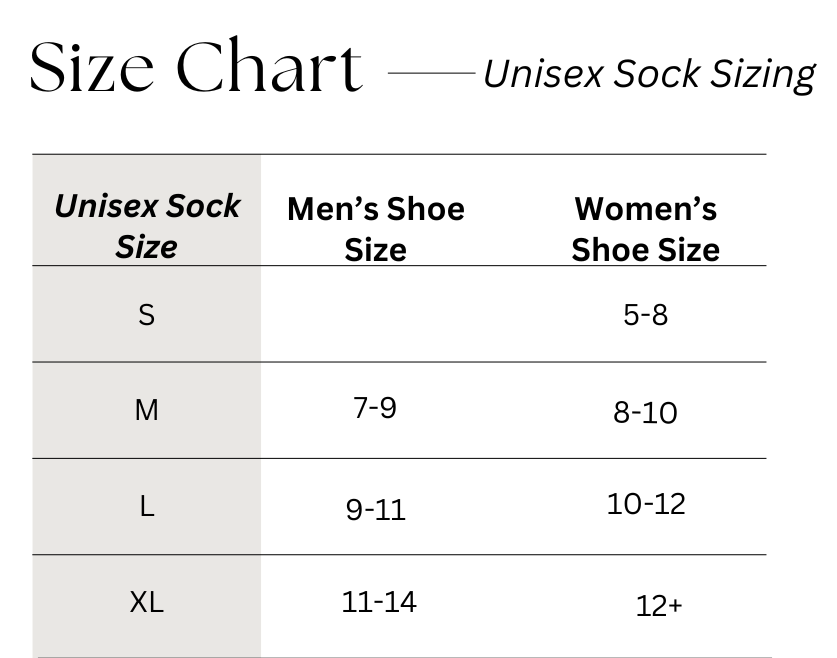Screen dimensions: 837x658
Task: Click the 'M' sock size cell
Action: tap(147, 410)
